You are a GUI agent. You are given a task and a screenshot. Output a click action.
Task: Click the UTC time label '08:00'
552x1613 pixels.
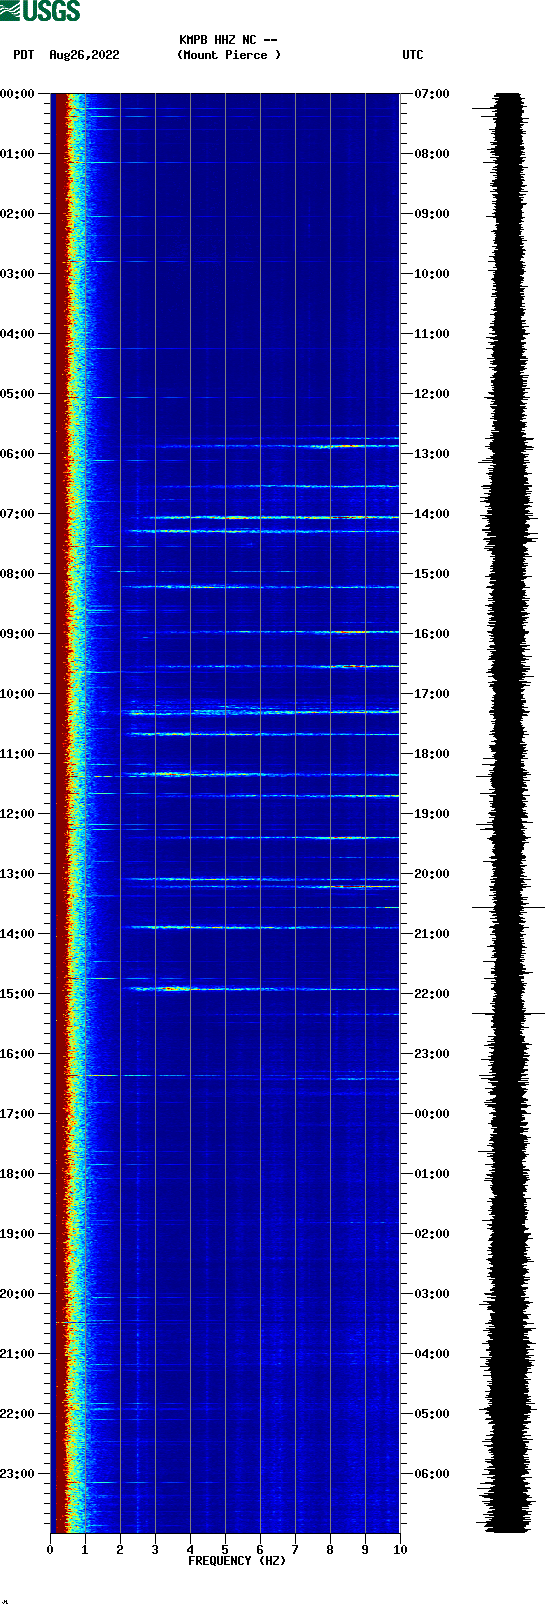tap(432, 154)
